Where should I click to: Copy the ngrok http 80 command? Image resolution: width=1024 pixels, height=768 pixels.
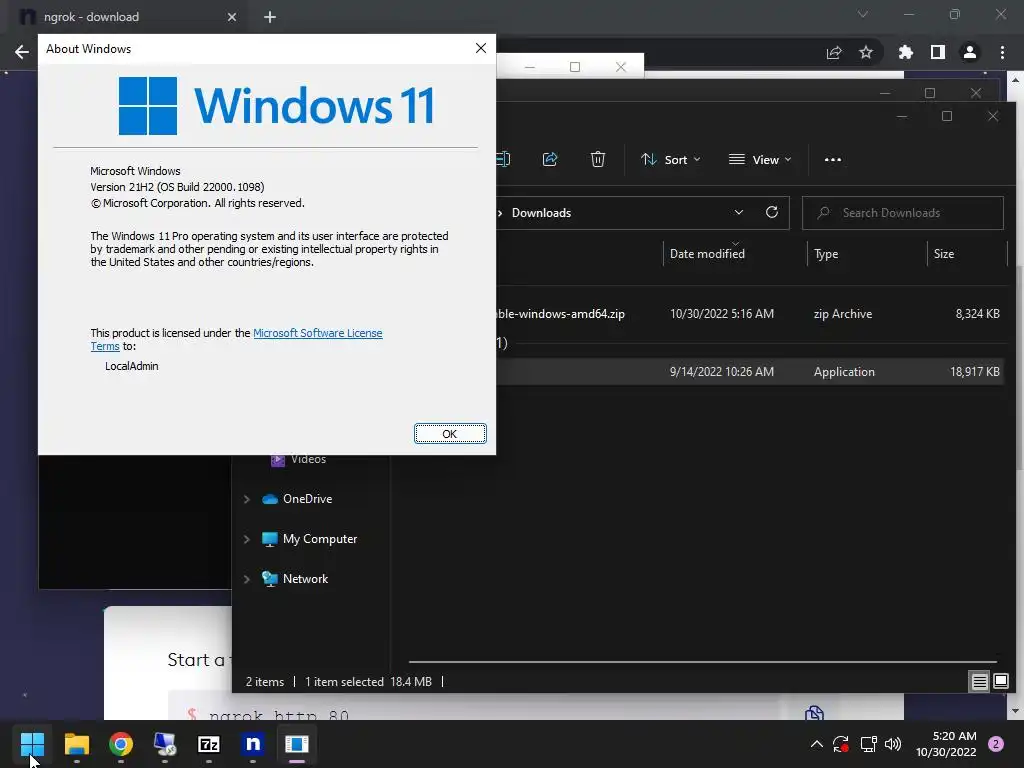pos(814,712)
